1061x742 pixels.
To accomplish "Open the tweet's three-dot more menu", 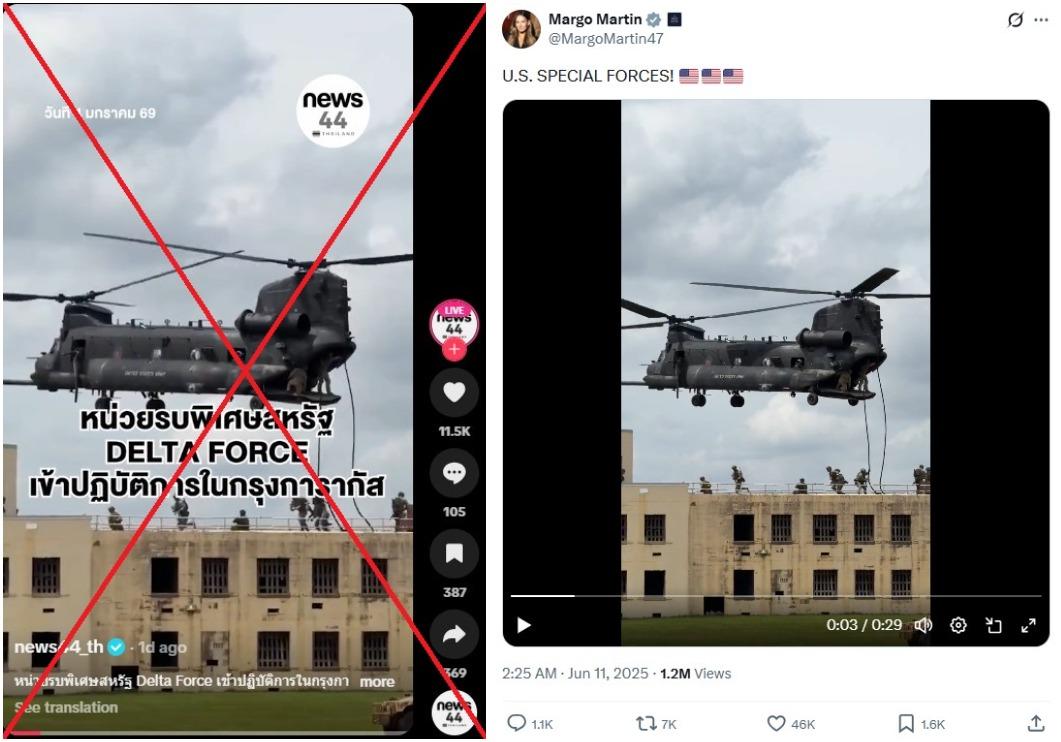I will click(x=1041, y=20).
